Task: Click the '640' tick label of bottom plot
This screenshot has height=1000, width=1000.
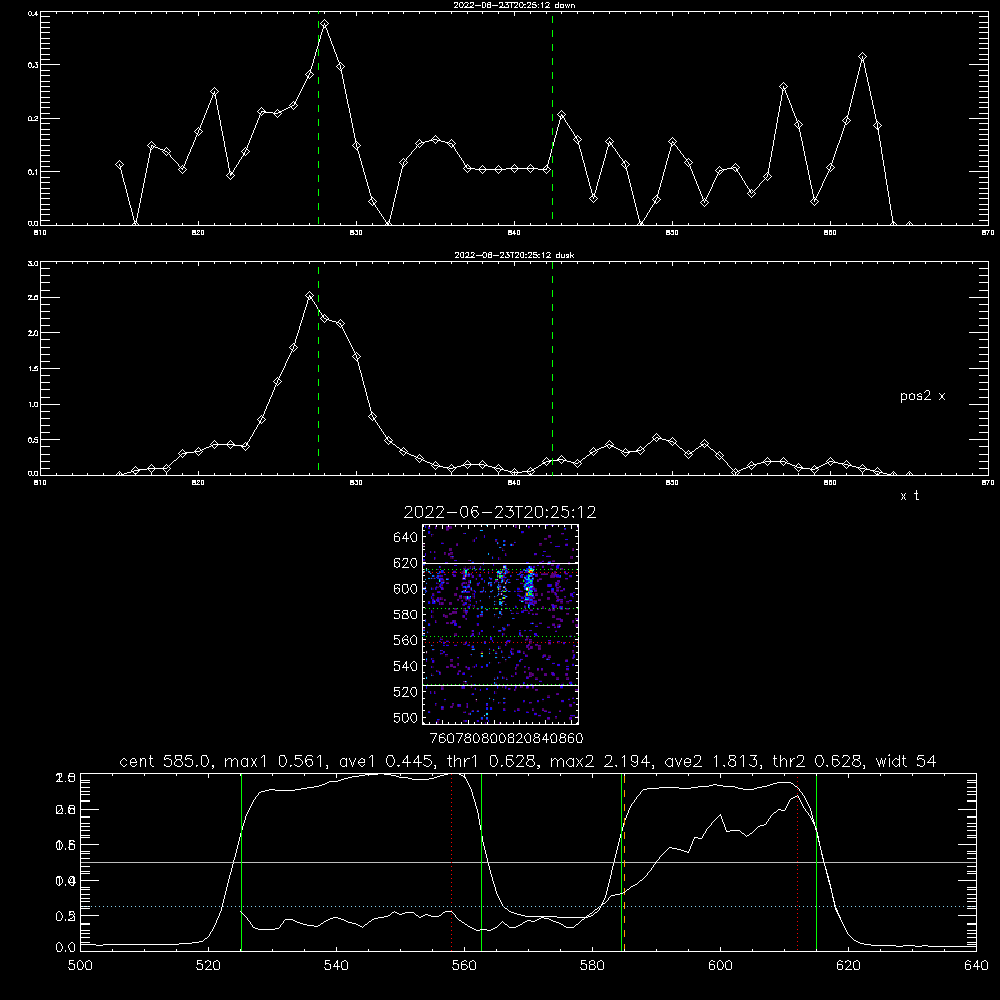Action: (x=976, y=966)
